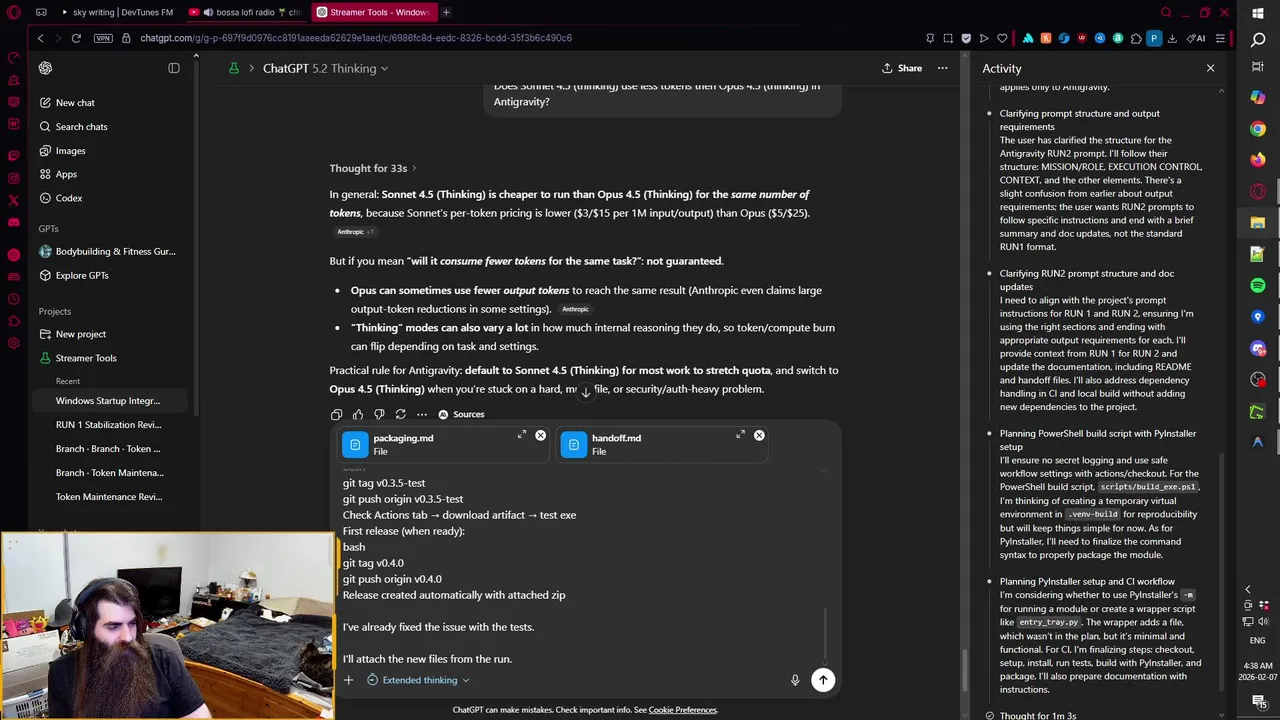Open Search chats
This screenshot has height=720, width=1280.
pos(81,127)
